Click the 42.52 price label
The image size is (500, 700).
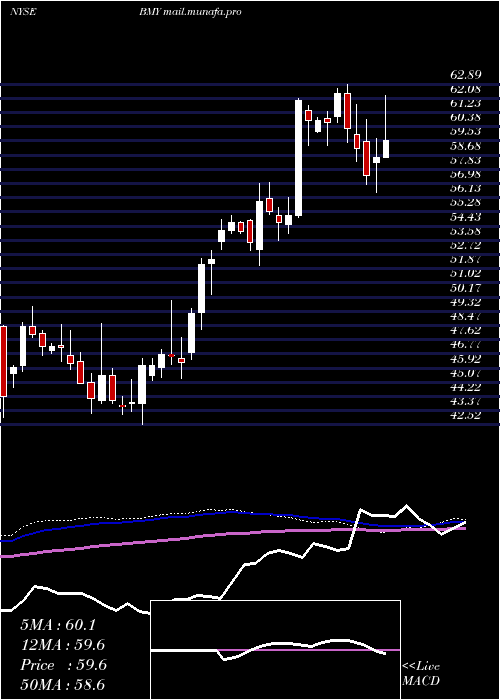pos(468,415)
